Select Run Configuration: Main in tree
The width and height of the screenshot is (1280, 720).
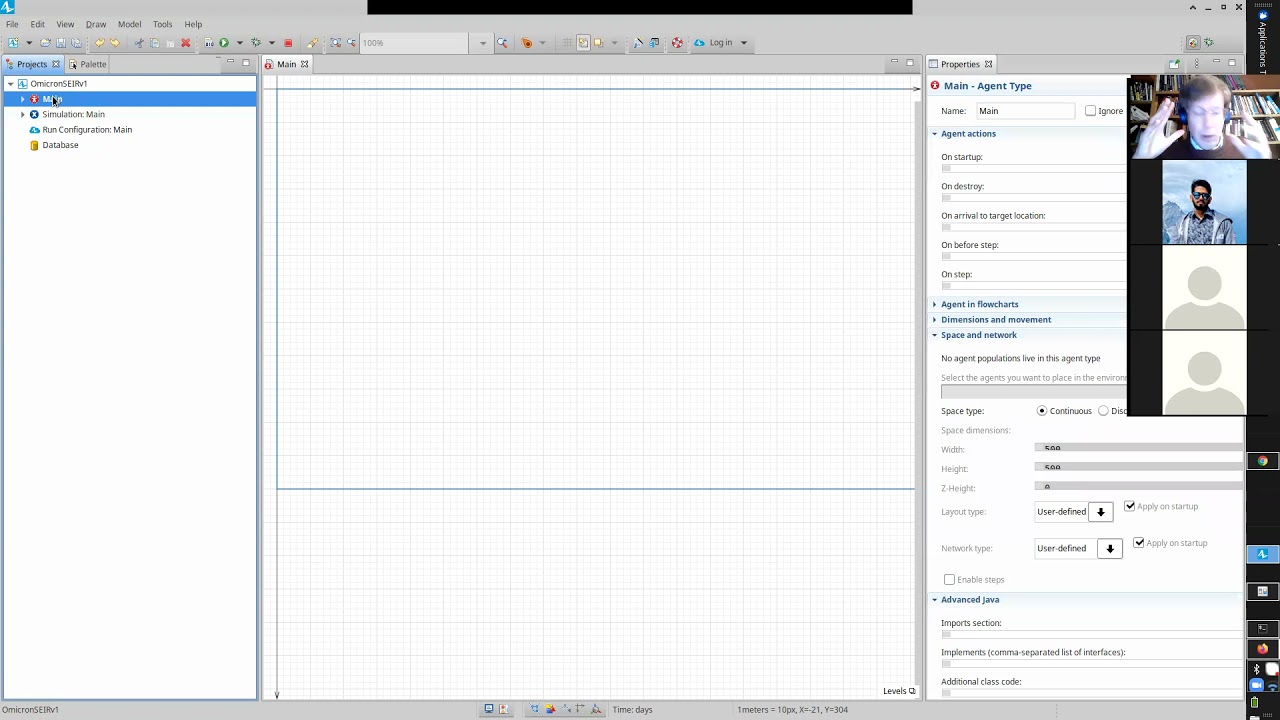tap(86, 130)
